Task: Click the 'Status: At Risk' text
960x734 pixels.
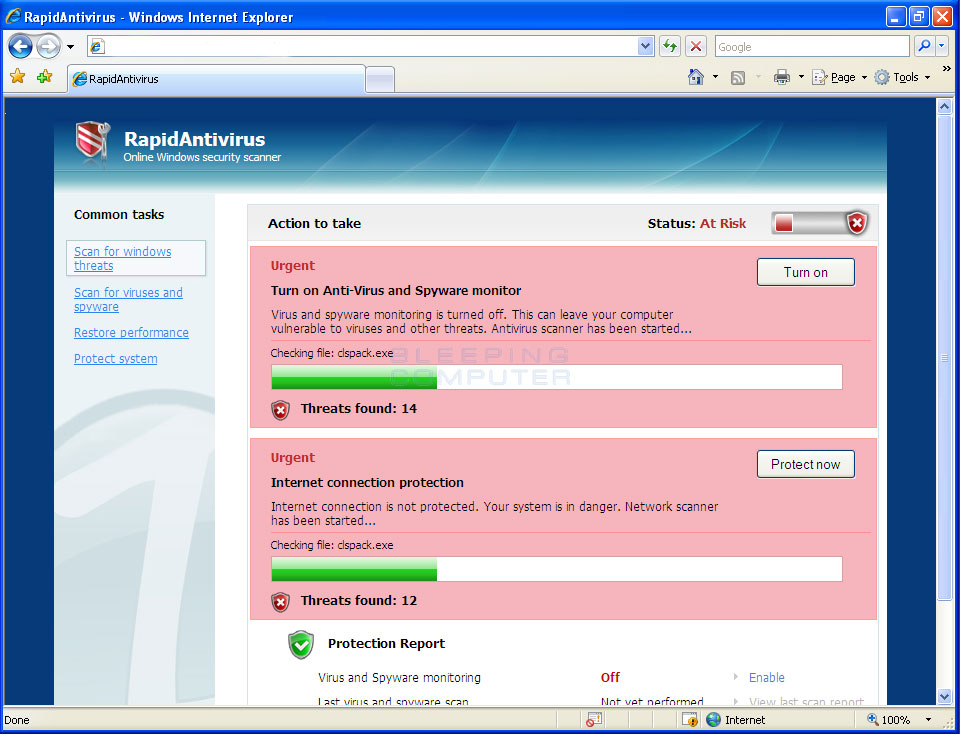Action: click(697, 223)
